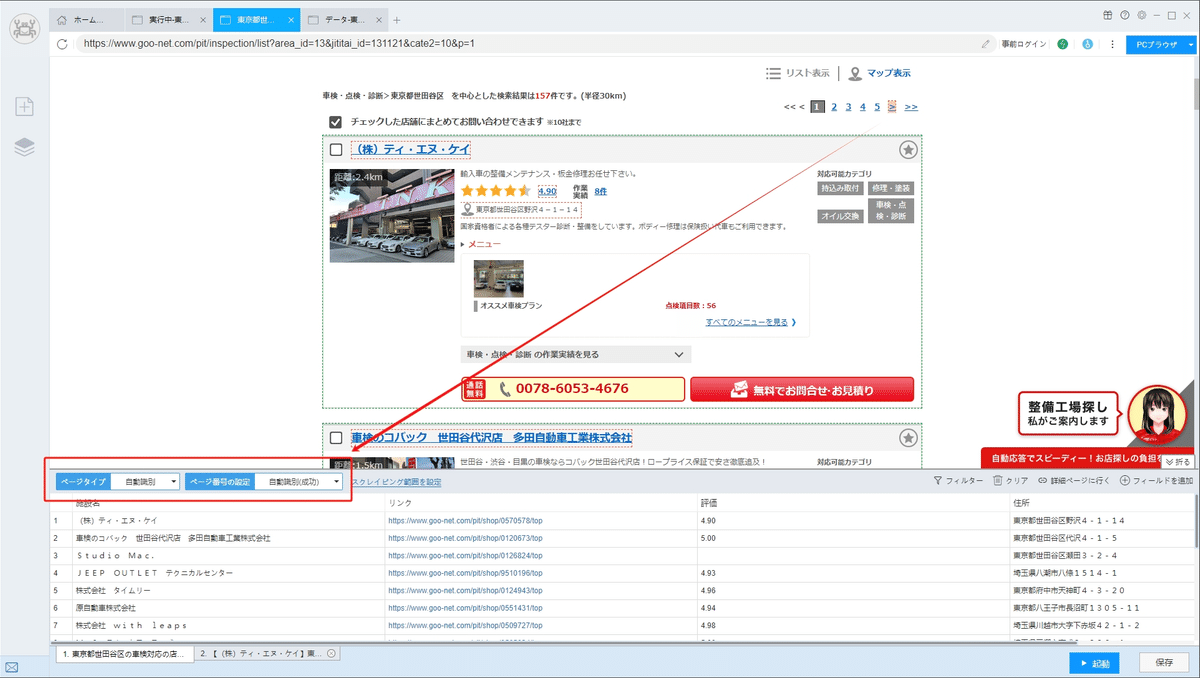
Task: Toggle the まとめてお問い合わせ checkbox
Action: pos(336,122)
